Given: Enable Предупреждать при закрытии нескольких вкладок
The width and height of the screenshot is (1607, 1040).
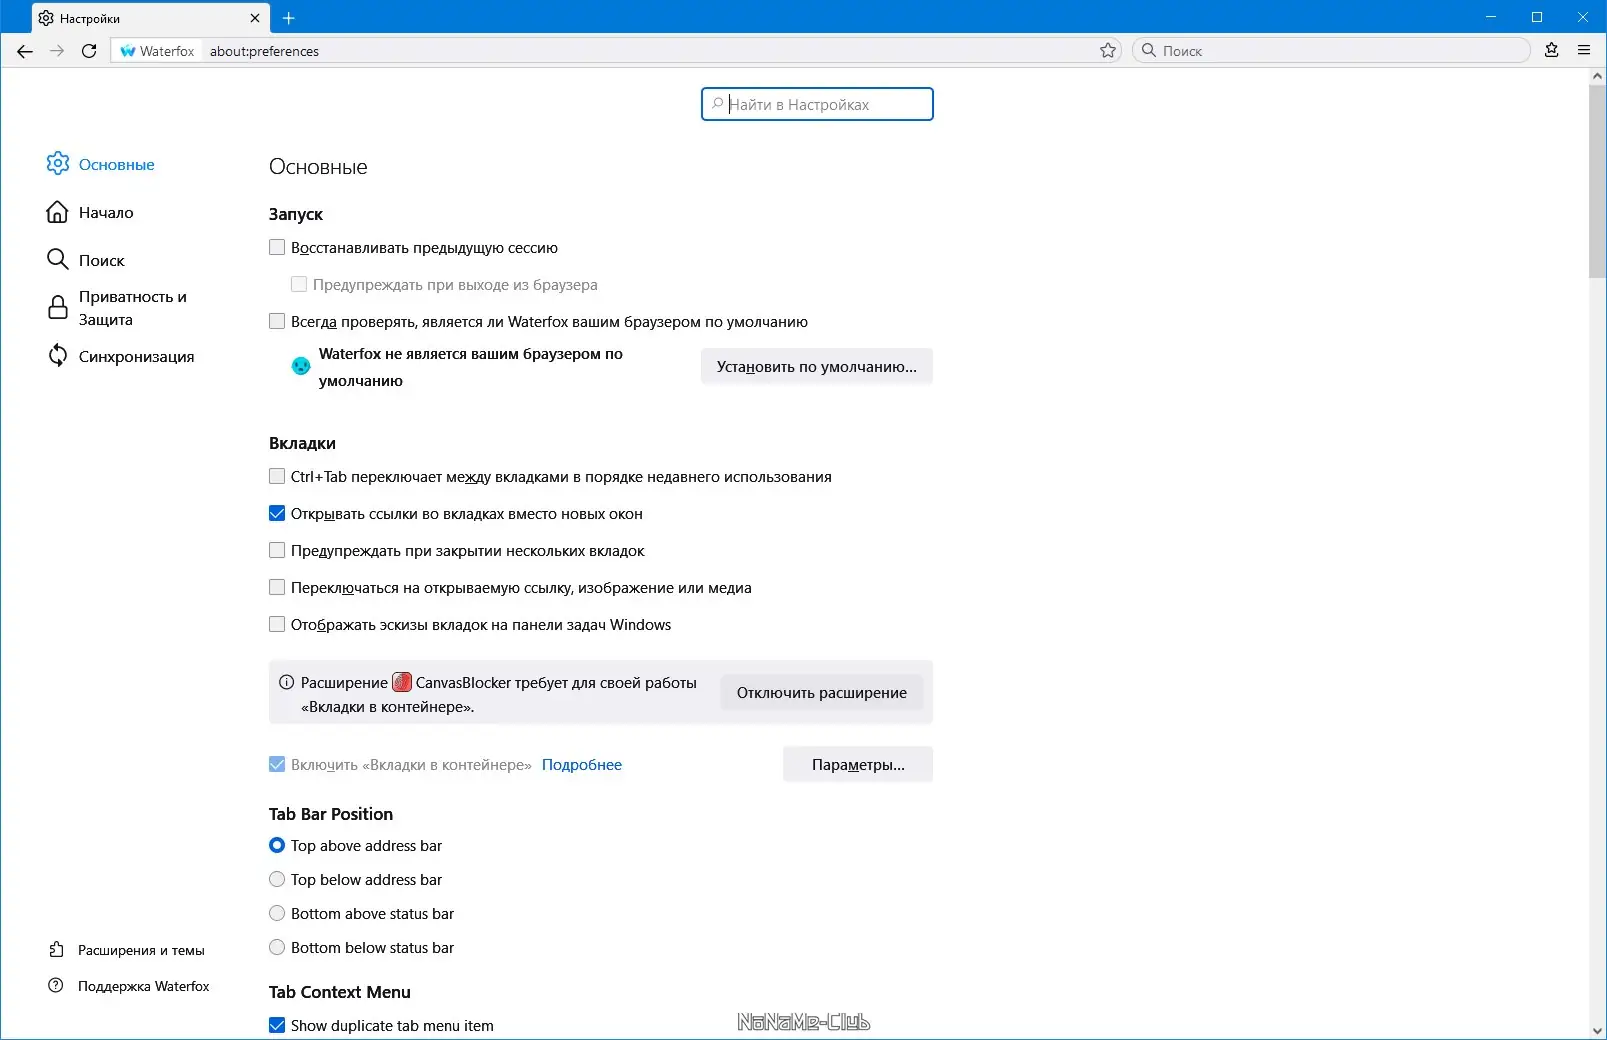Looking at the screenshot, I should point(277,550).
